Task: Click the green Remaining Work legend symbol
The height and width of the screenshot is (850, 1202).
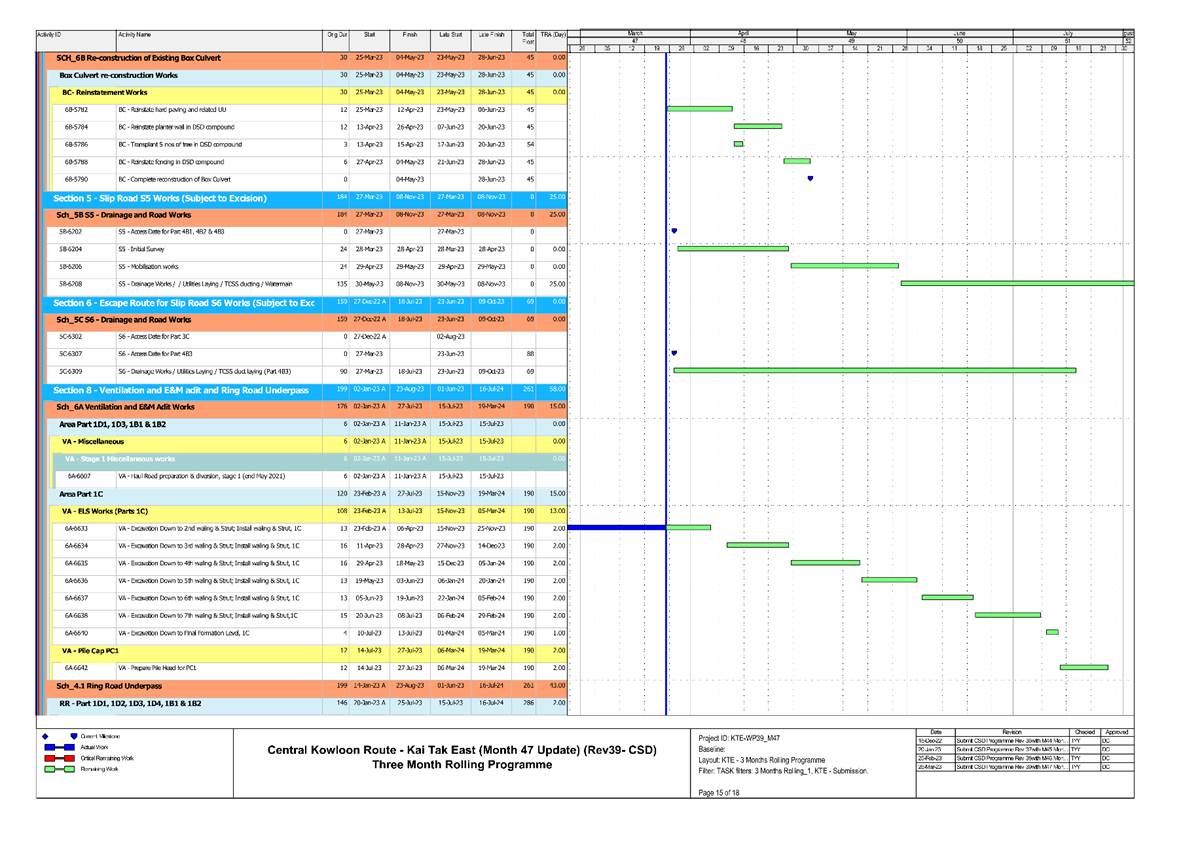Action: pyautogui.click(x=60, y=771)
